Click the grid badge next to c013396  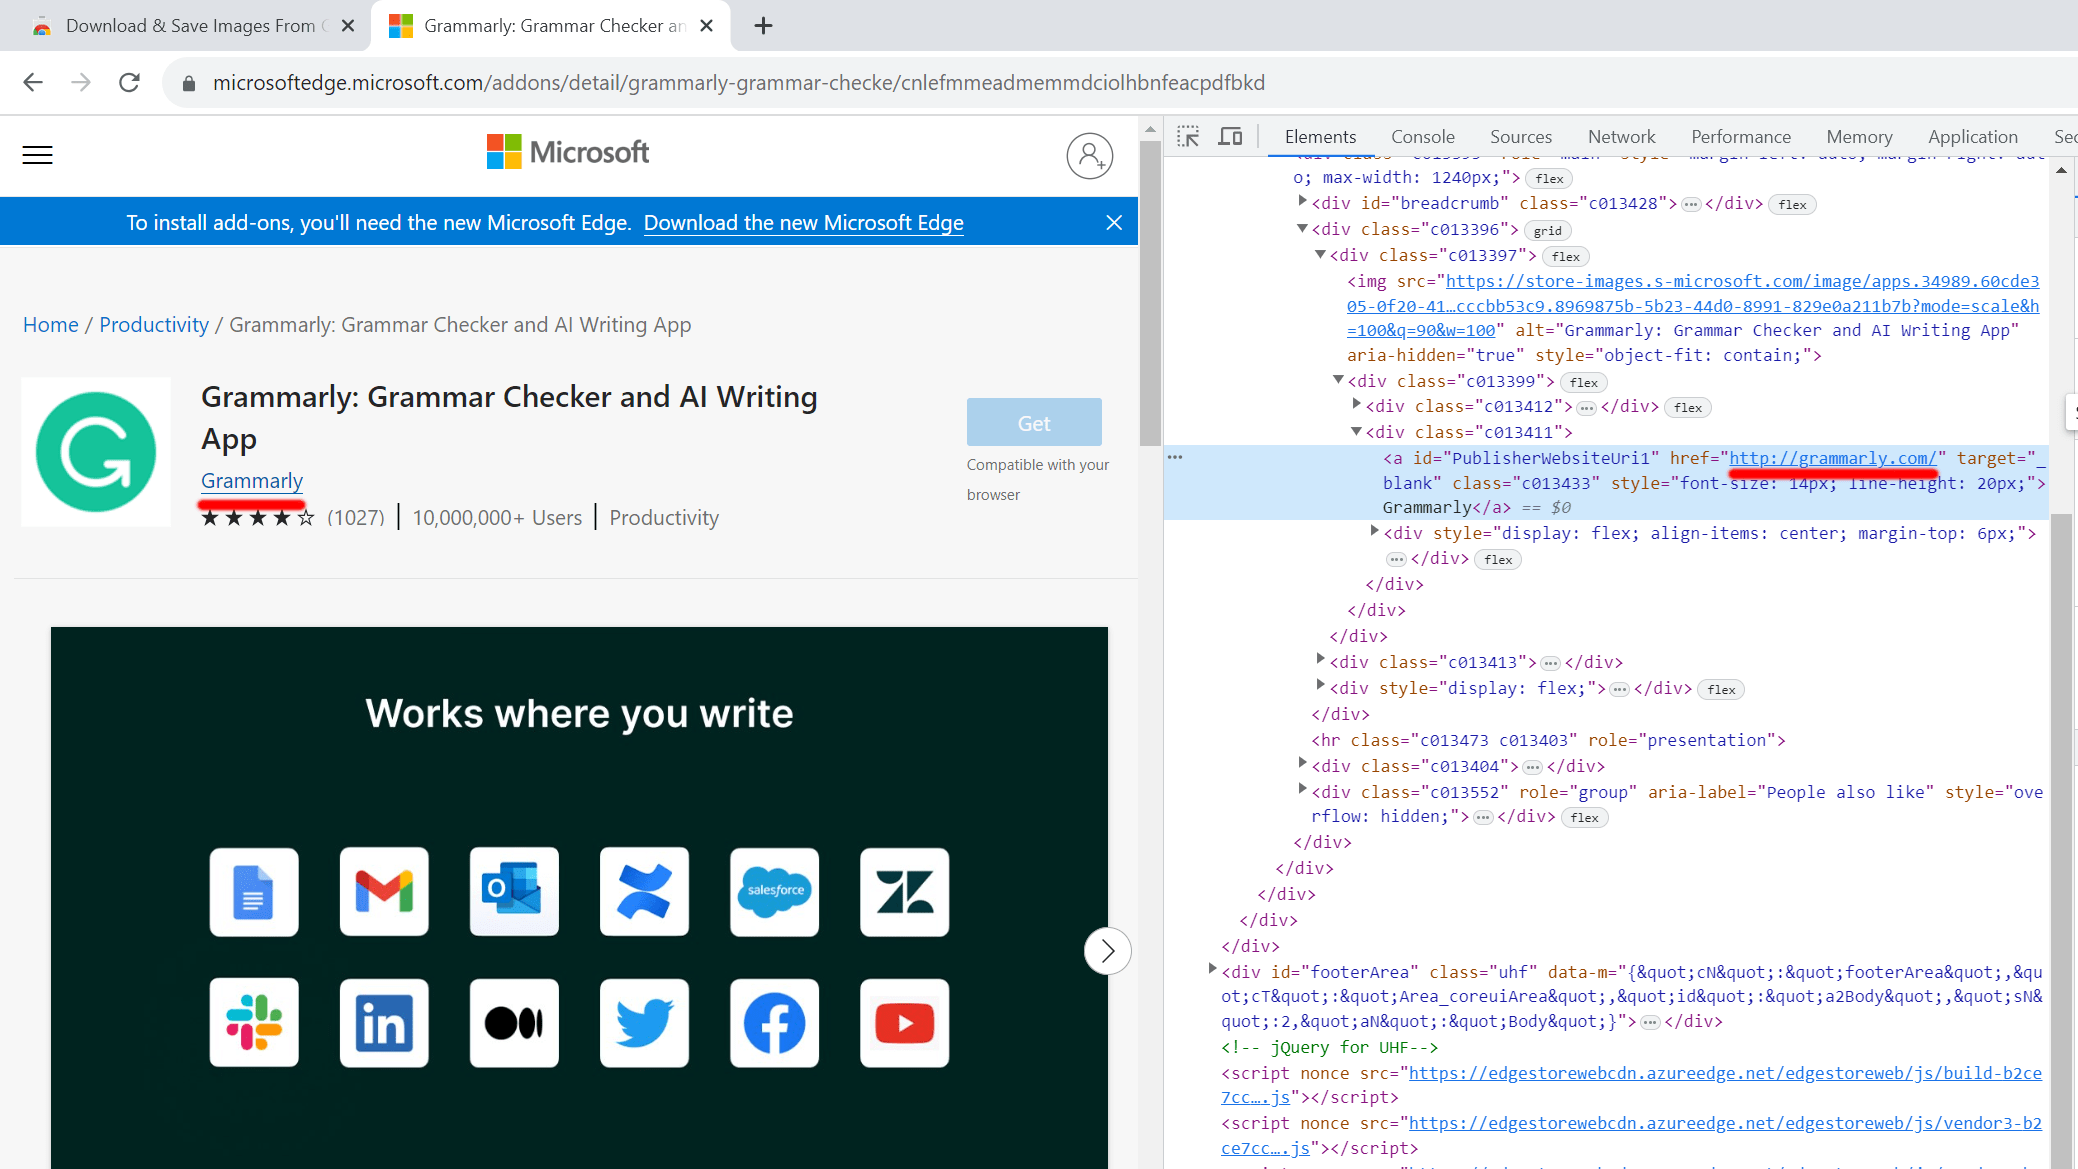tap(1547, 231)
